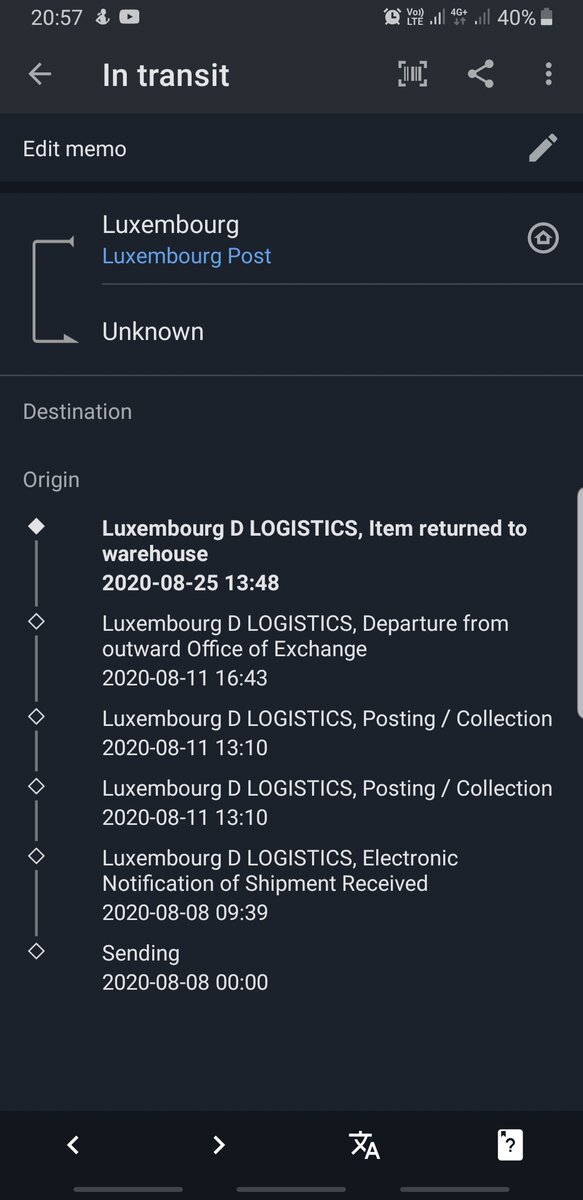Edit memo with the pencil icon
The image size is (583, 1200).
[x=543, y=149]
